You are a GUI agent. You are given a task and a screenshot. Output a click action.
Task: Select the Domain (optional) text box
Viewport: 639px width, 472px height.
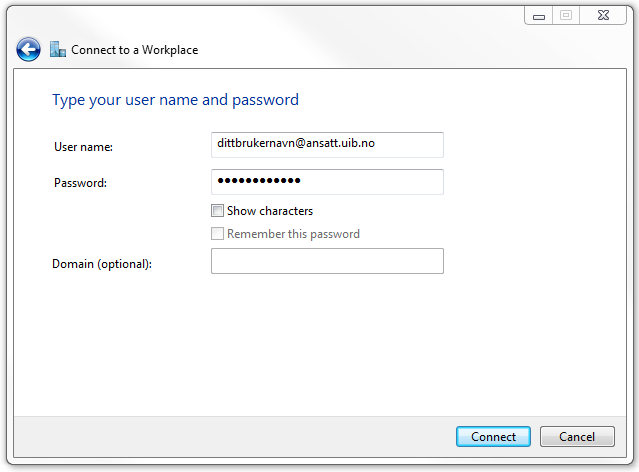(x=327, y=261)
